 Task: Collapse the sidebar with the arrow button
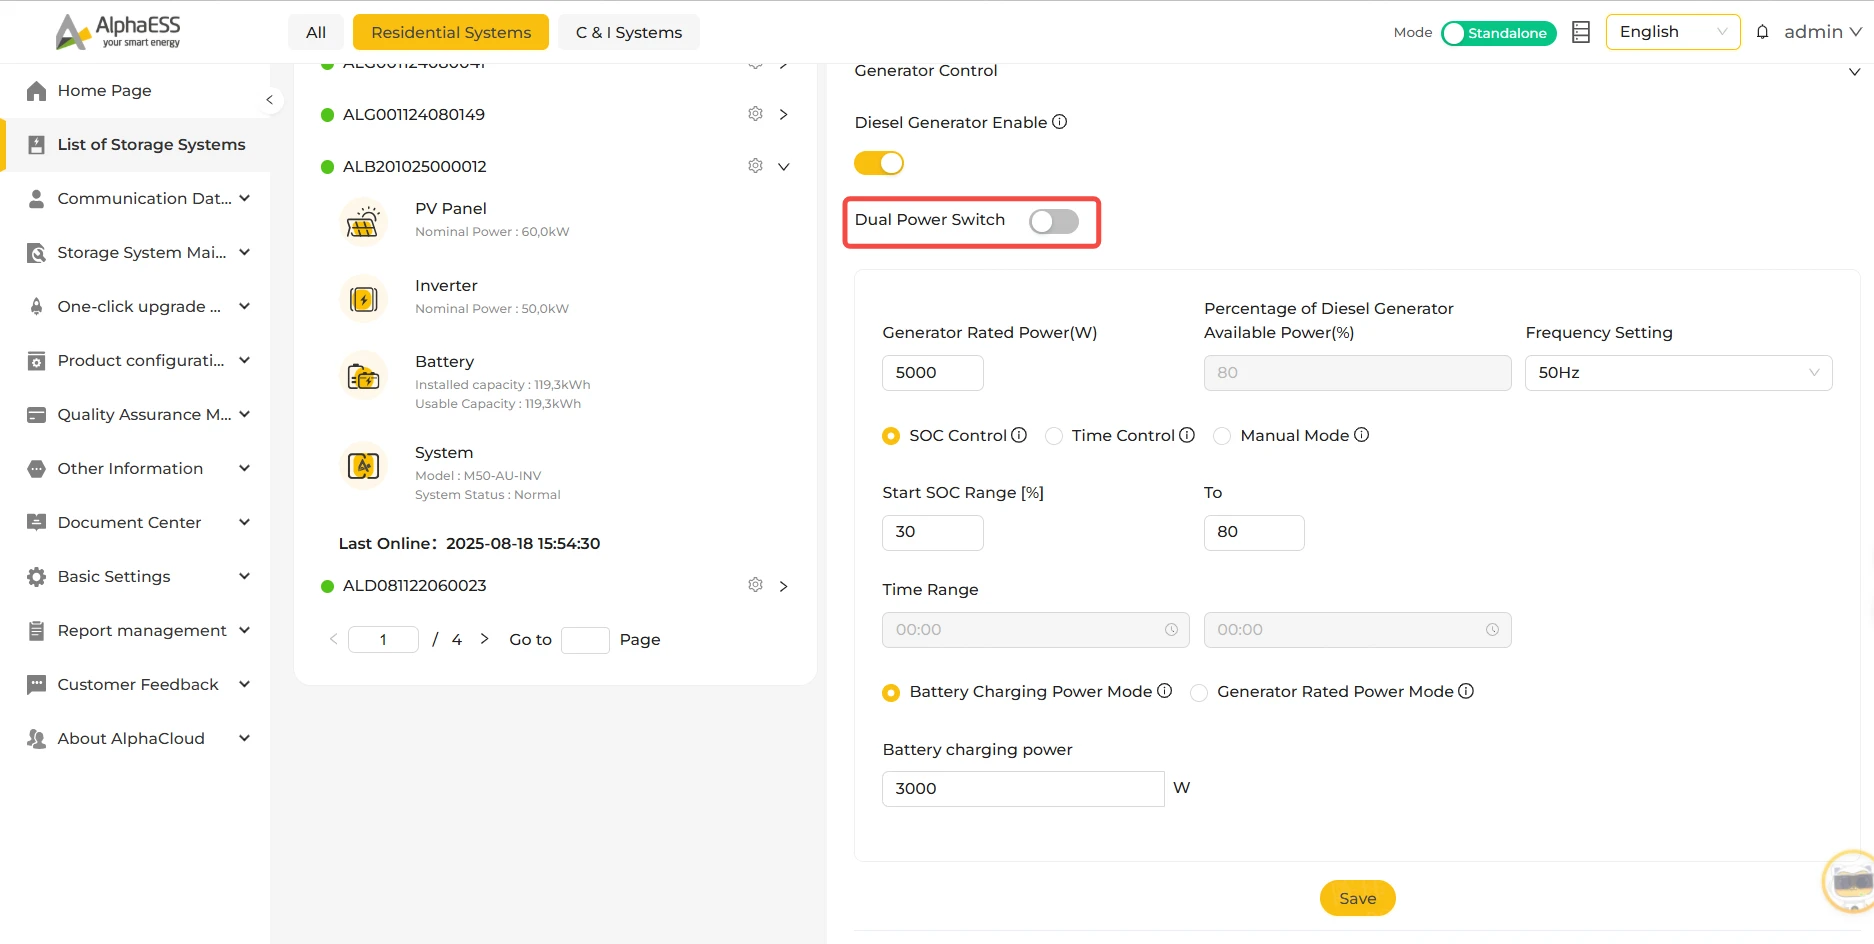coord(269,100)
